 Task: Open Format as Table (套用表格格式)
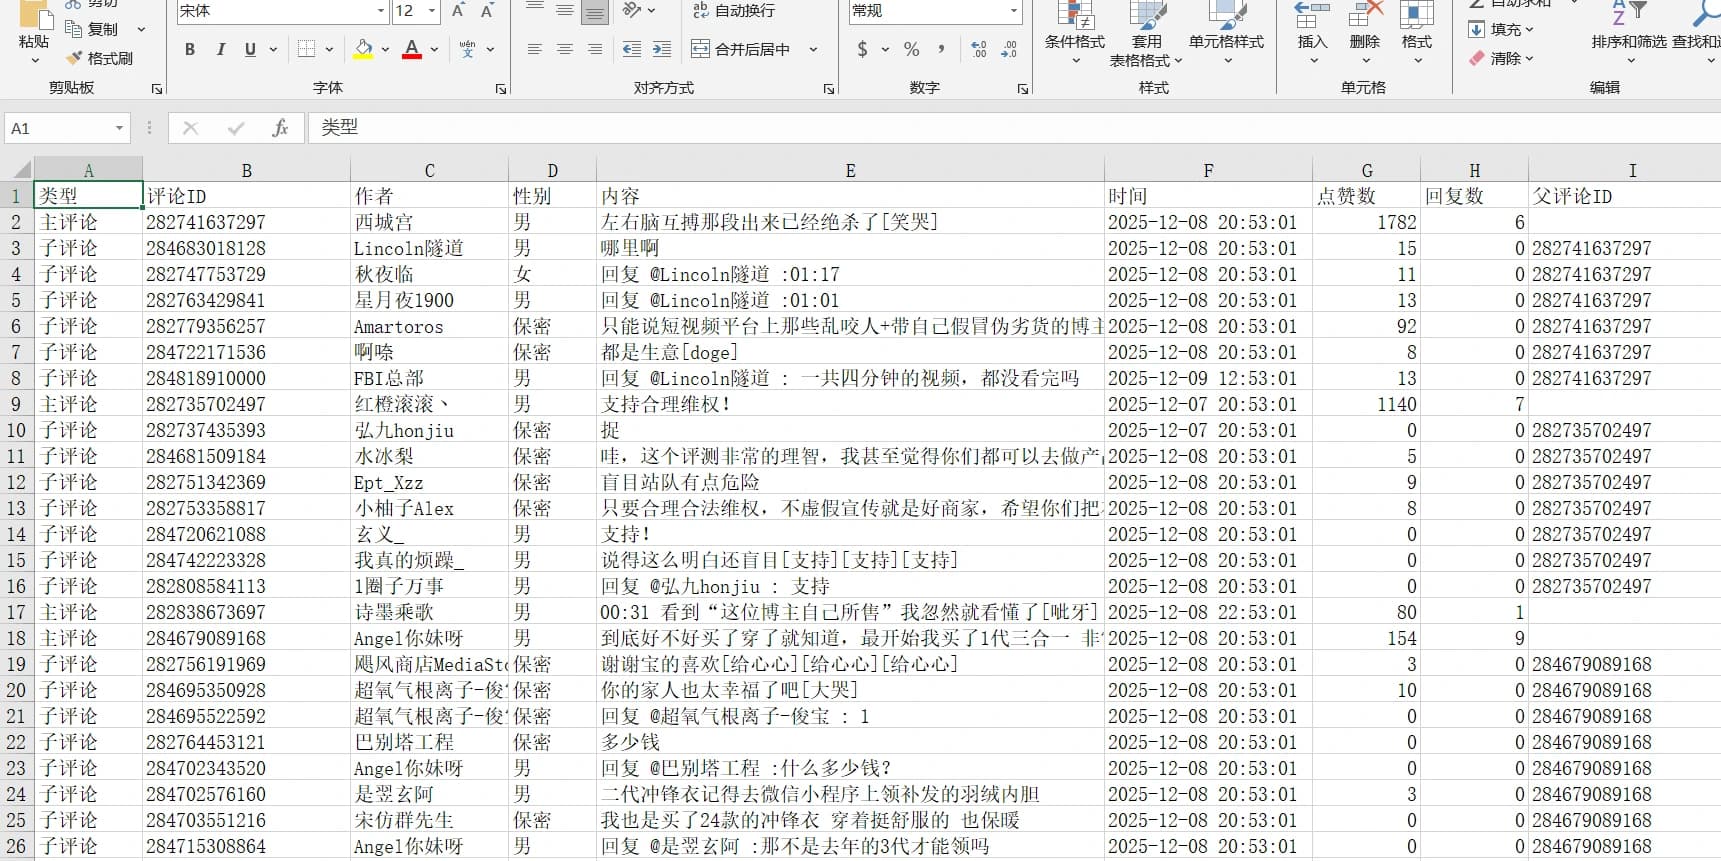point(1146,33)
